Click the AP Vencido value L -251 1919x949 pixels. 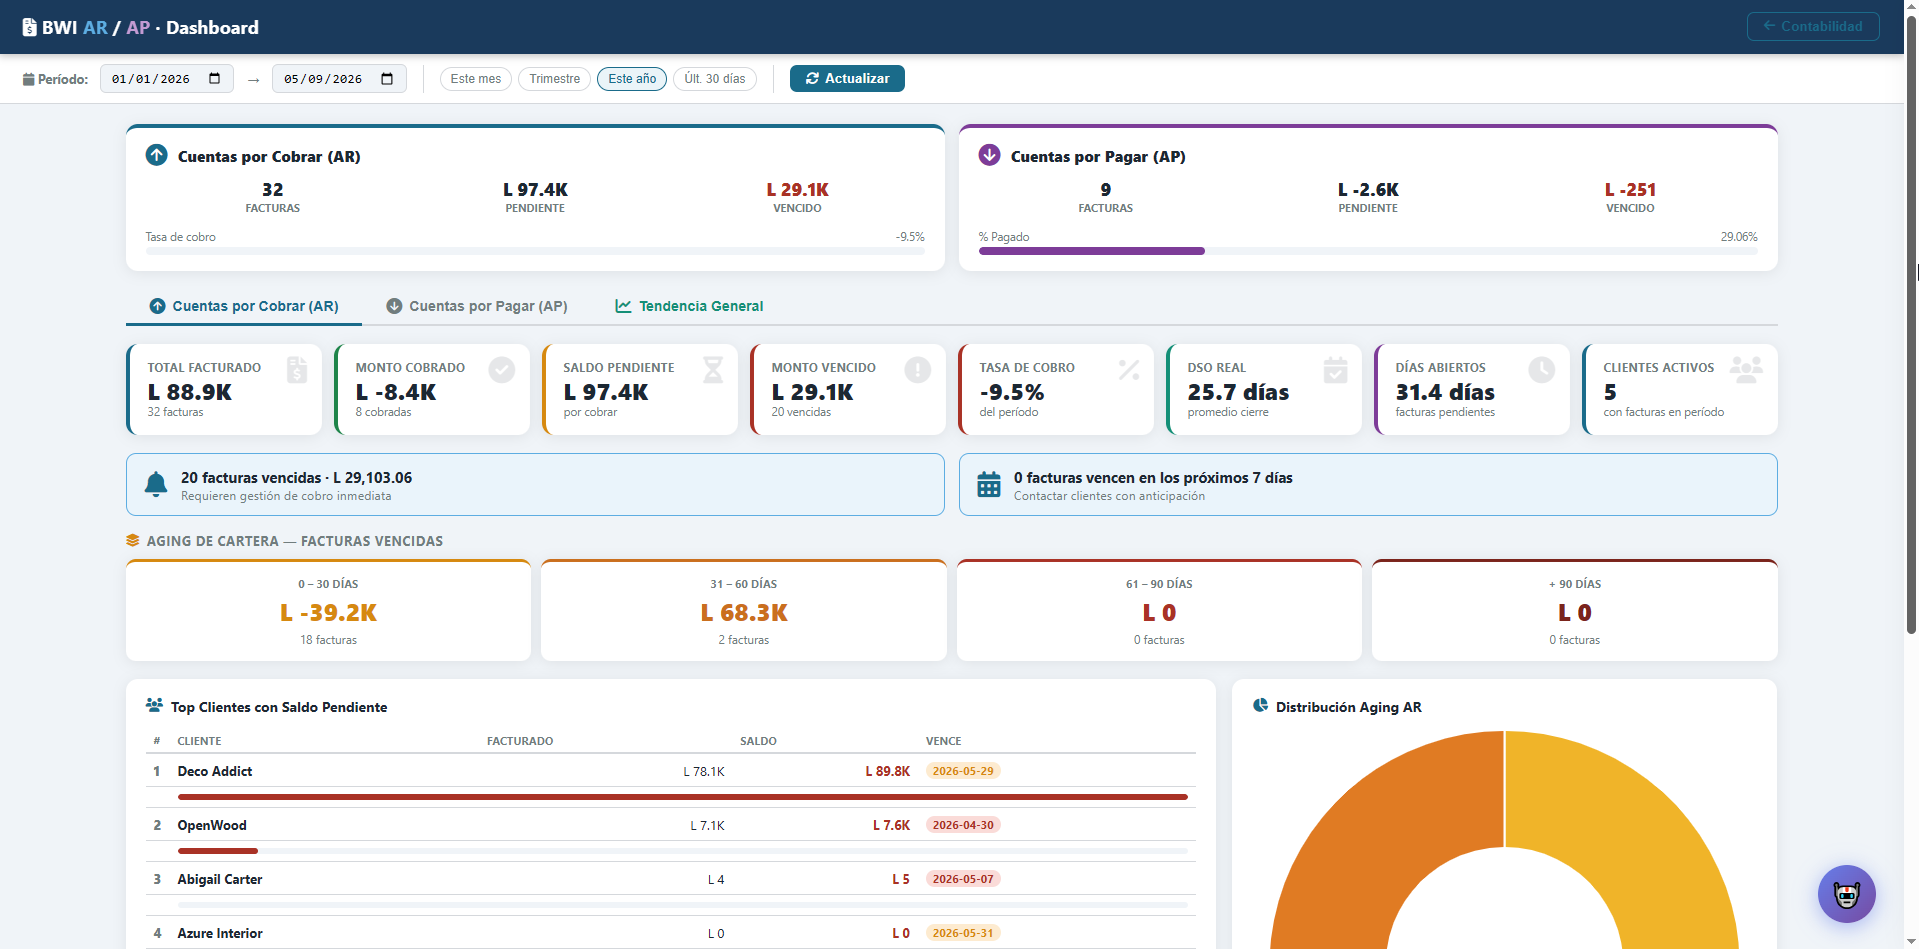coord(1630,190)
